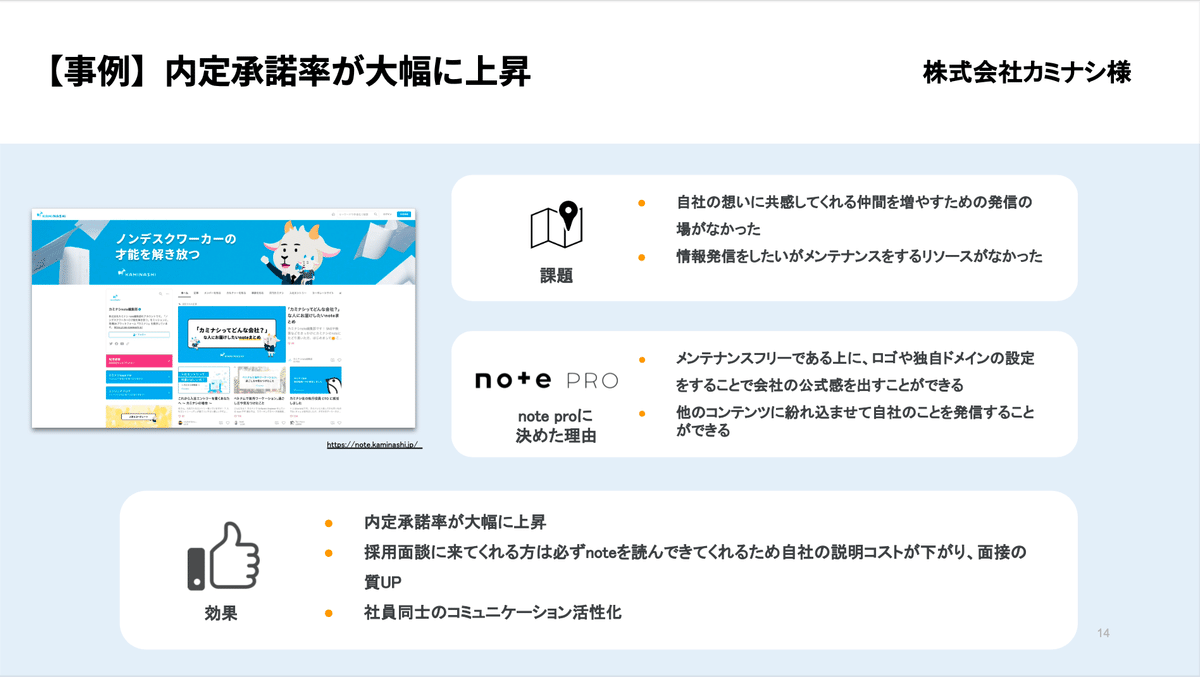Image resolution: width=1200 pixels, height=677 pixels.
Task: Switch to the 記事 tab
Action: (195, 291)
